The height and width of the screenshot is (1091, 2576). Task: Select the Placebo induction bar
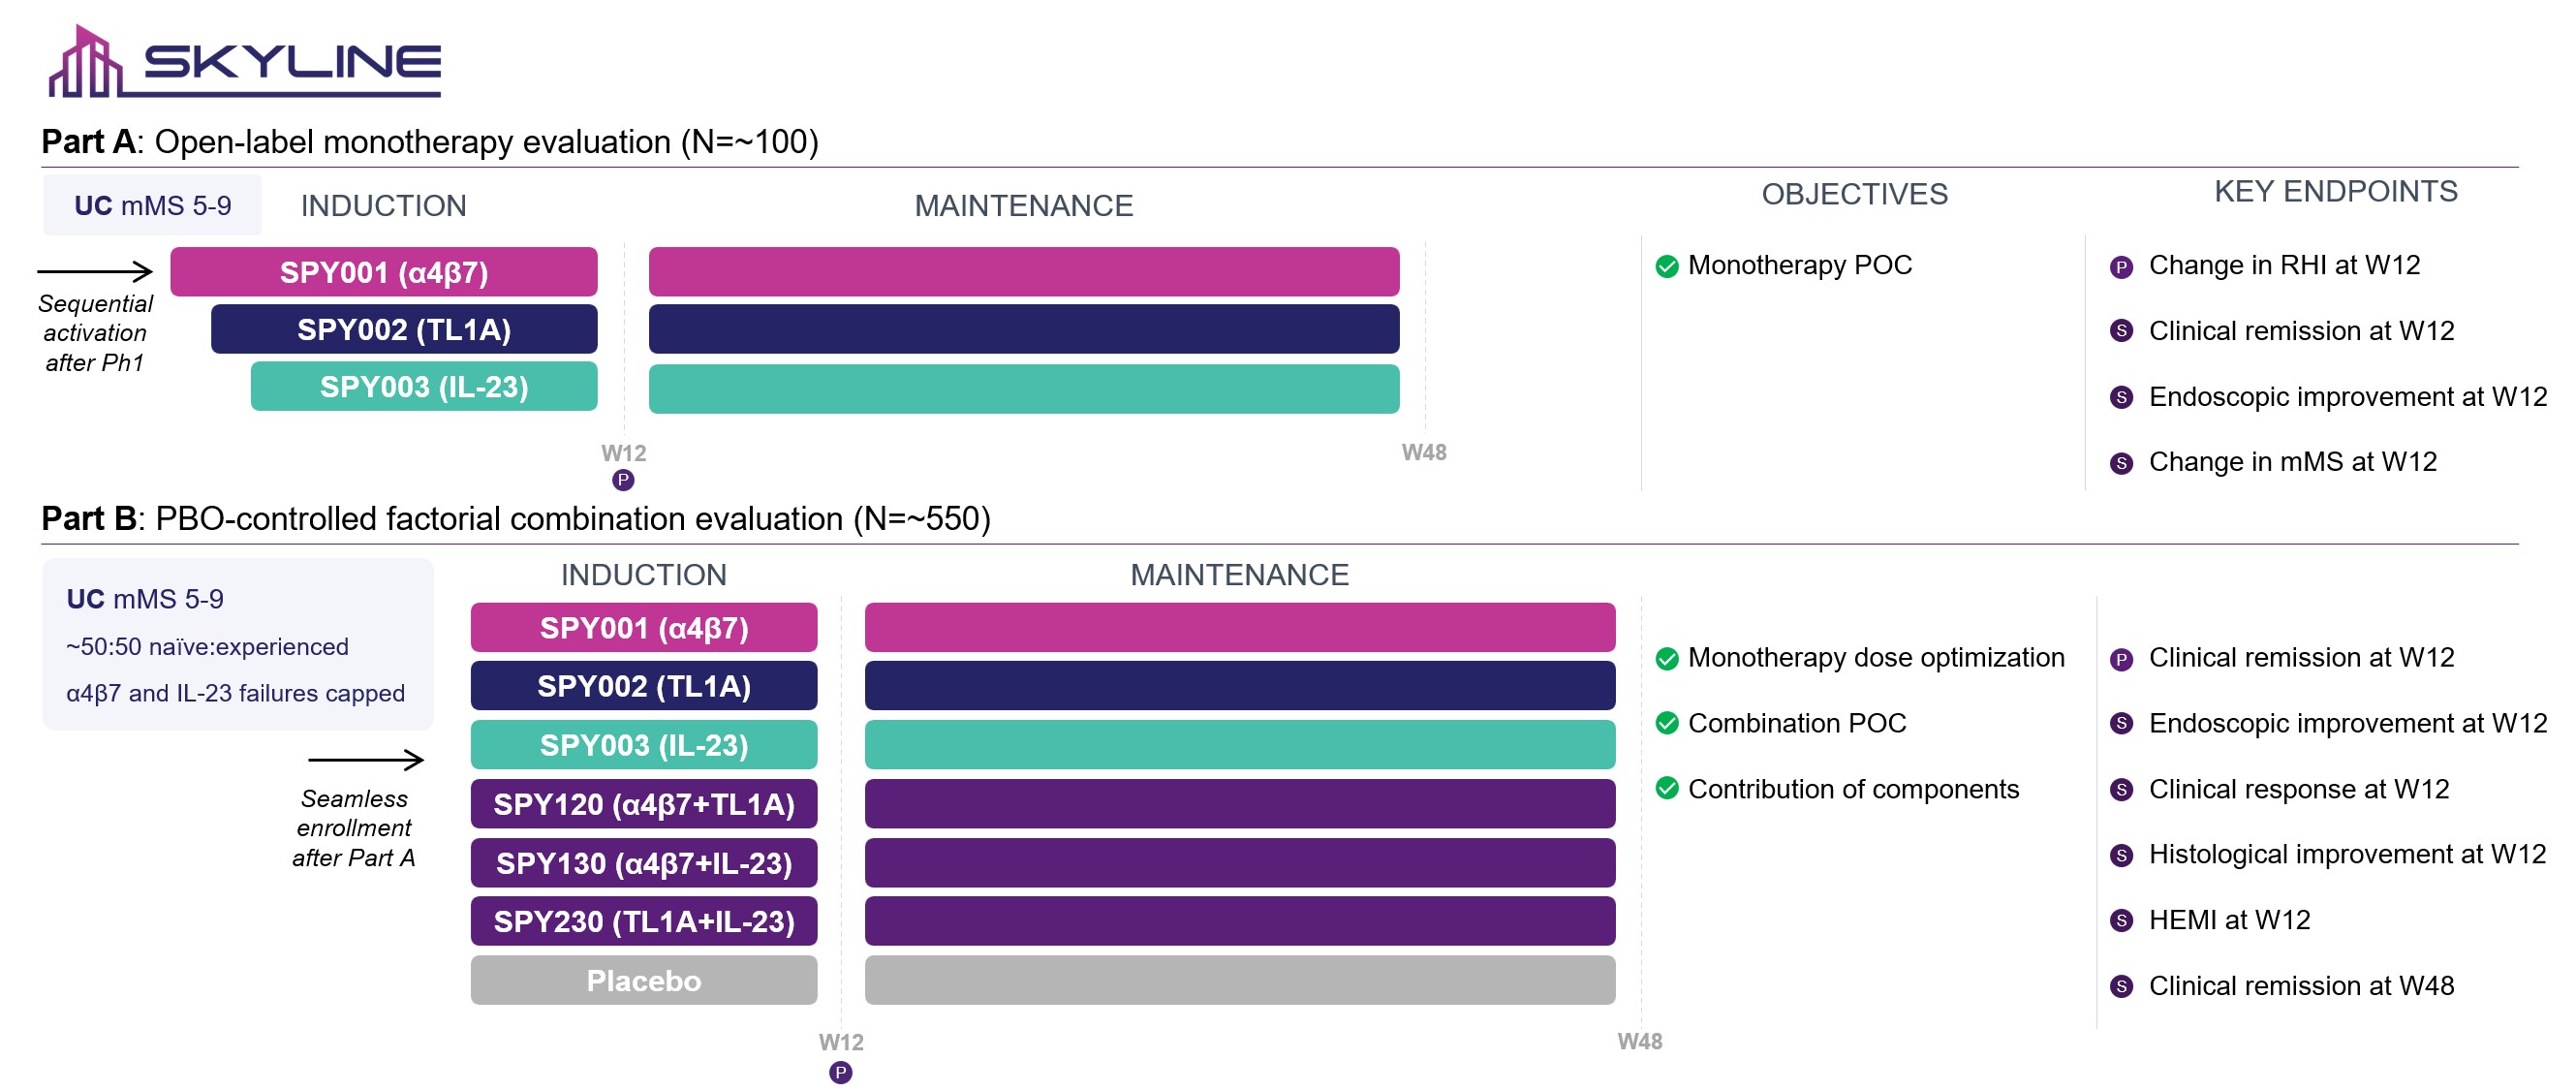tap(643, 981)
